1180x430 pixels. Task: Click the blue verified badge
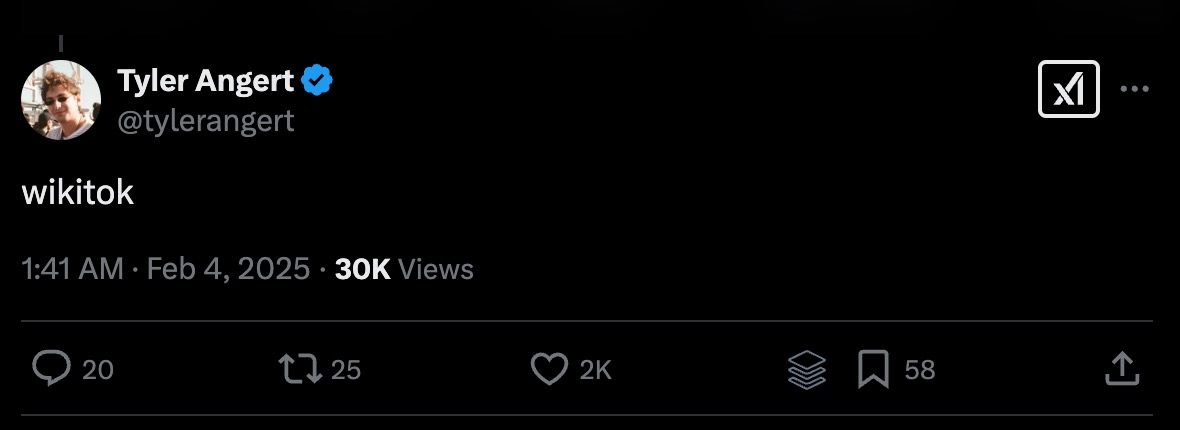pyautogui.click(x=317, y=81)
